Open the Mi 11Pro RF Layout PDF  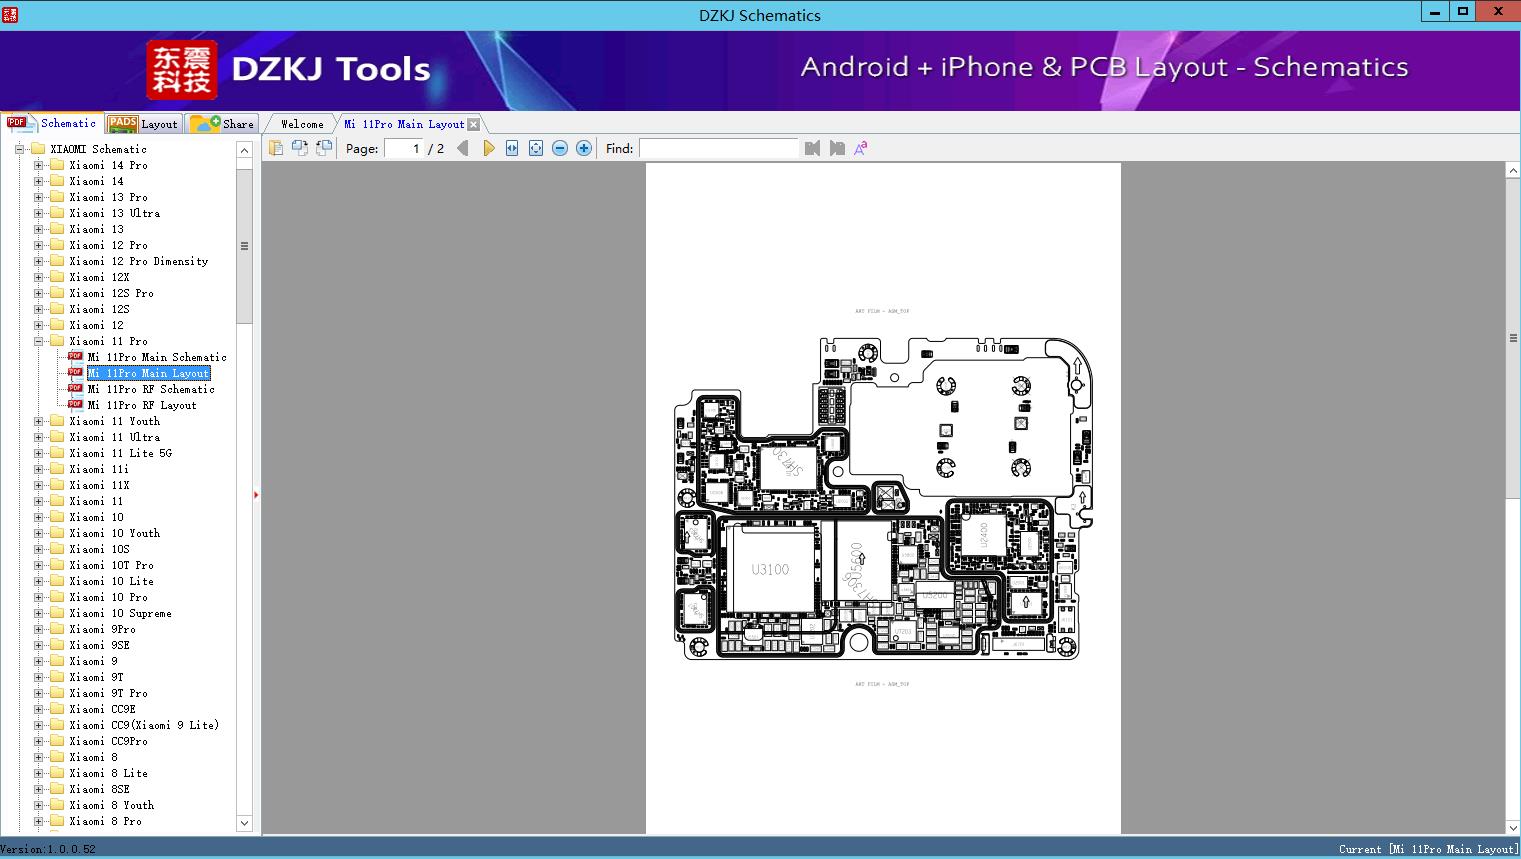tap(142, 405)
